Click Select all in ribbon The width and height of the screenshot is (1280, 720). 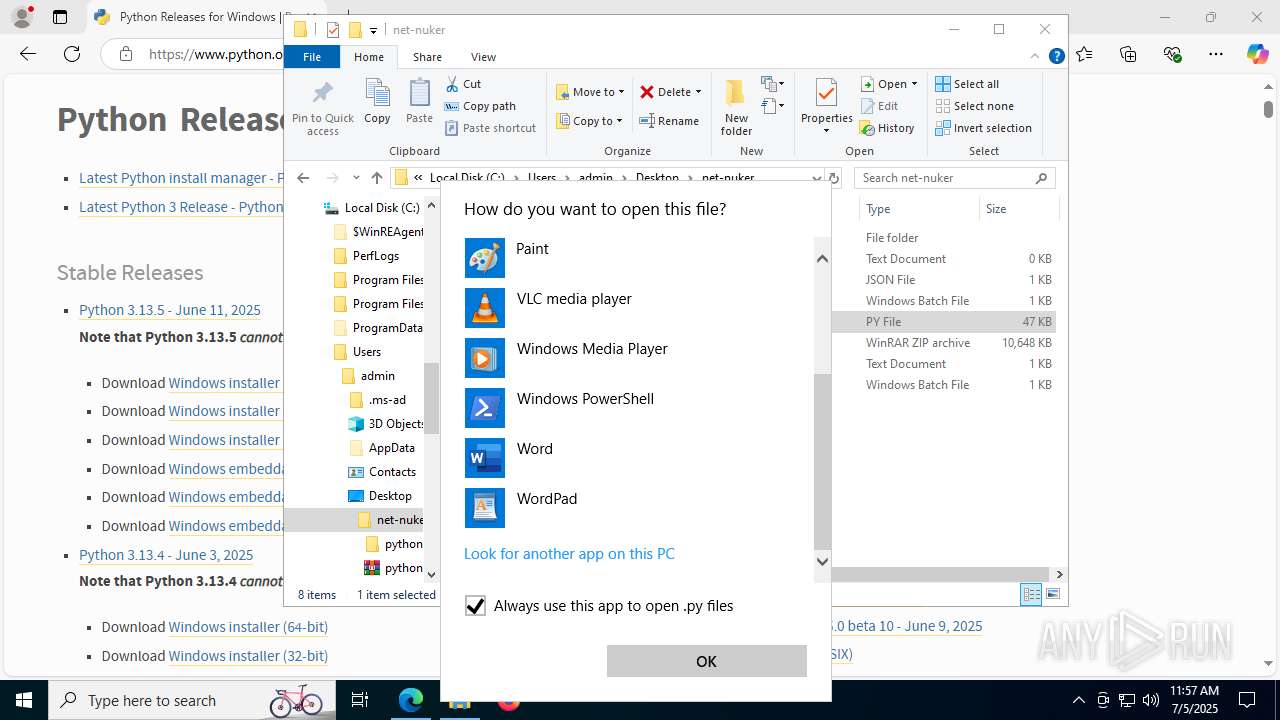click(x=967, y=84)
